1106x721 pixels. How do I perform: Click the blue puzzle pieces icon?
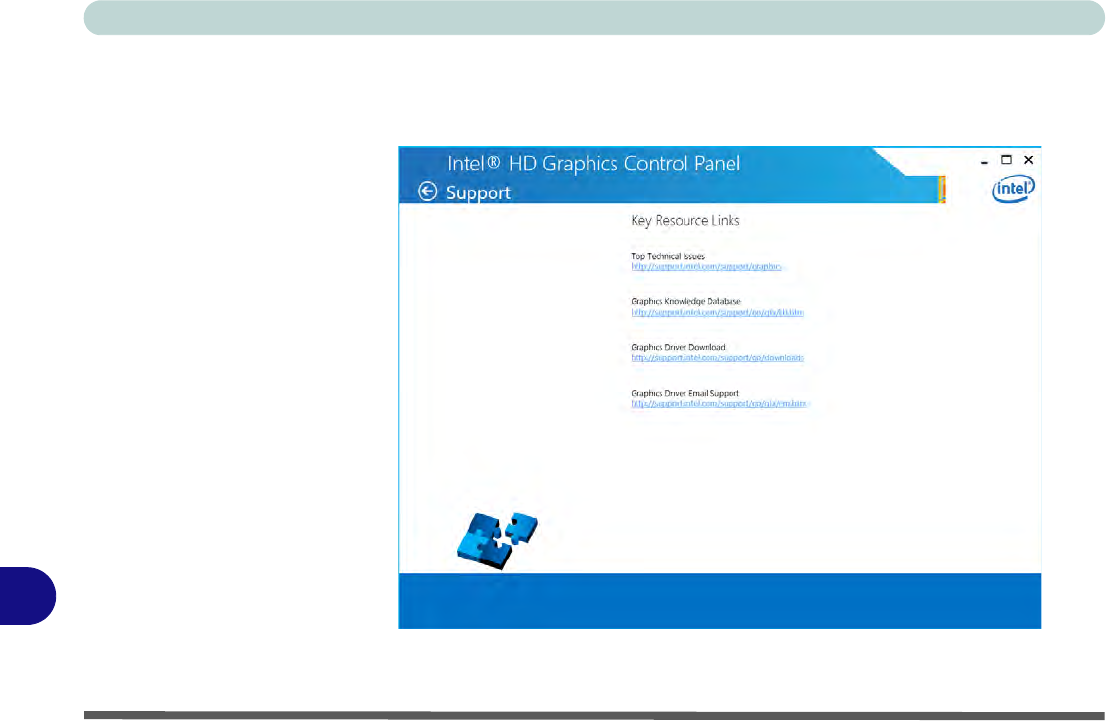pyautogui.click(x=497, y=540)
